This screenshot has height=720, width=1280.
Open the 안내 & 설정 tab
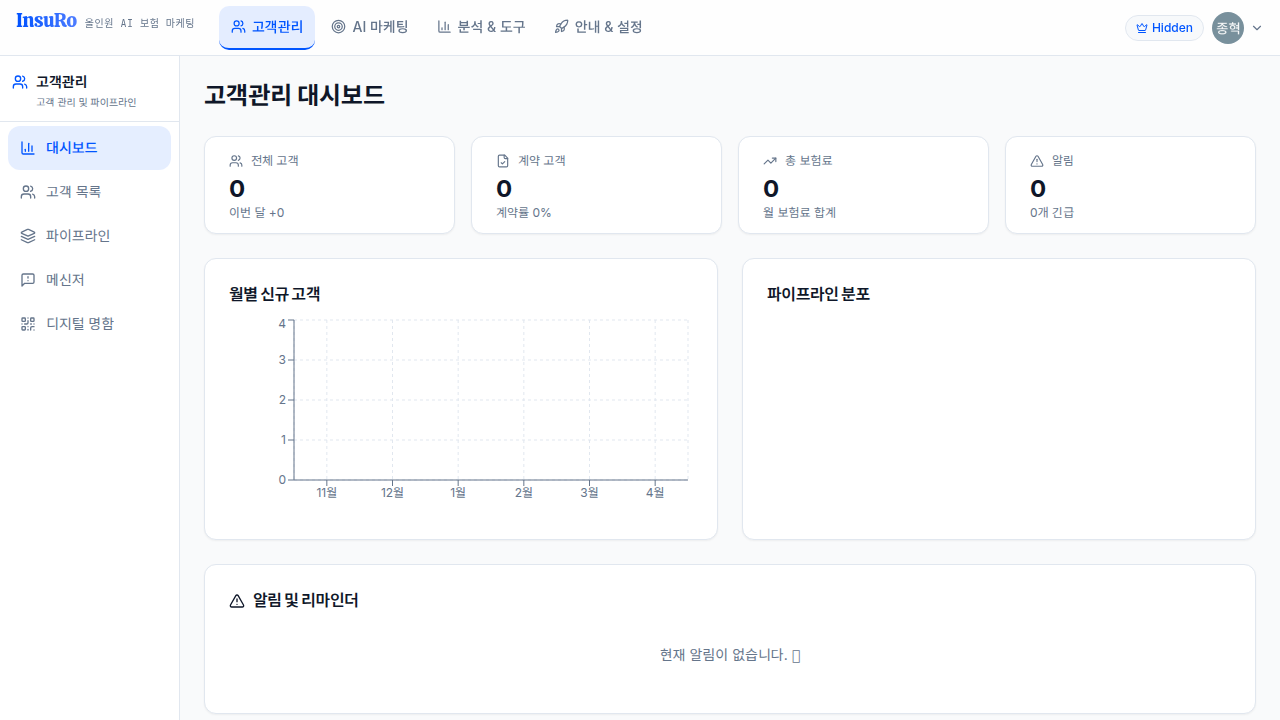(x=598, y=27)
